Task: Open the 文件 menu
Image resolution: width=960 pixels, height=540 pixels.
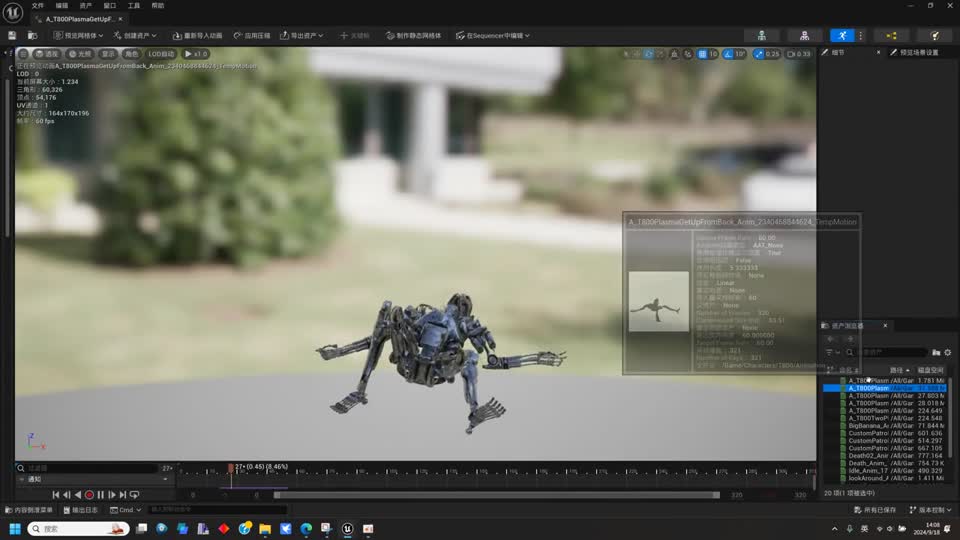Action: [x=37, y=5]
